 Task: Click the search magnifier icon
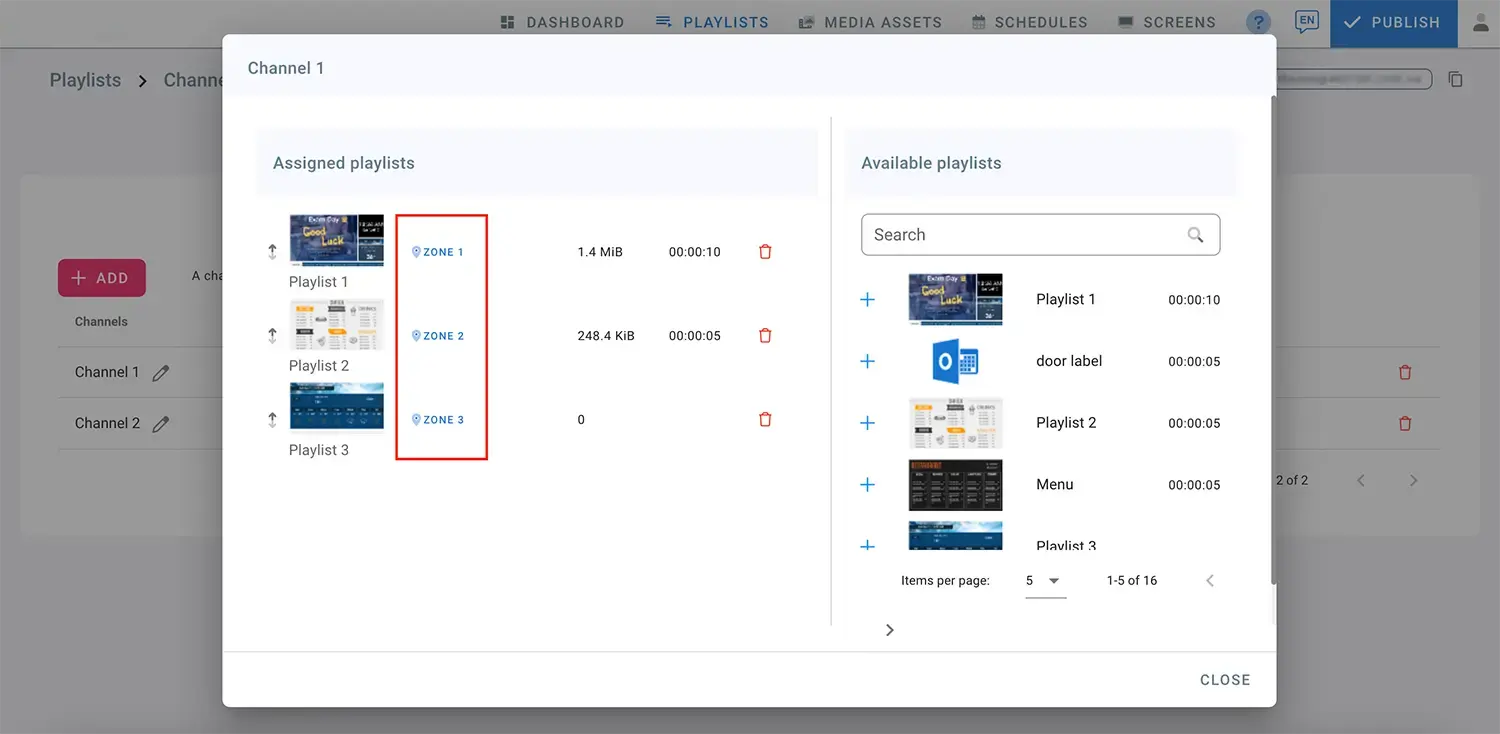point(1195,235)
